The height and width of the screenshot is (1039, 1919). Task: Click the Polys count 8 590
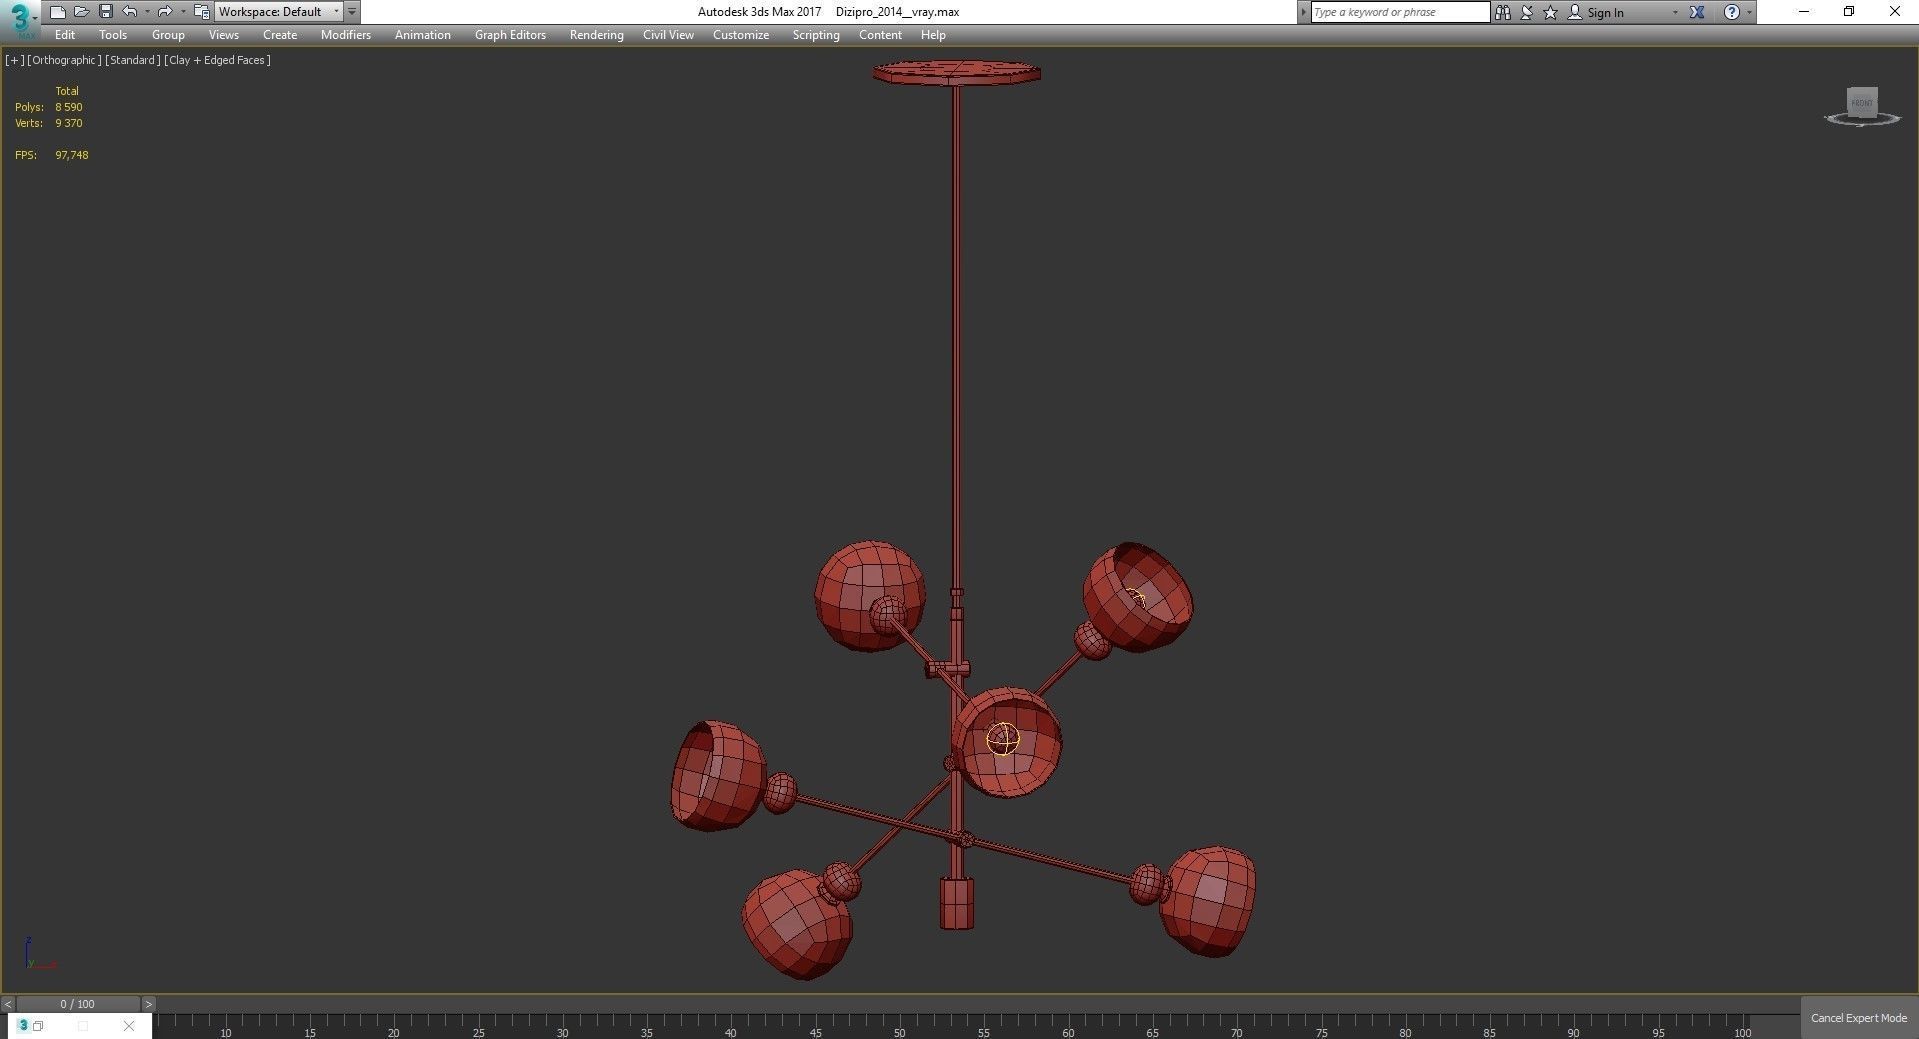coord(69,107)
